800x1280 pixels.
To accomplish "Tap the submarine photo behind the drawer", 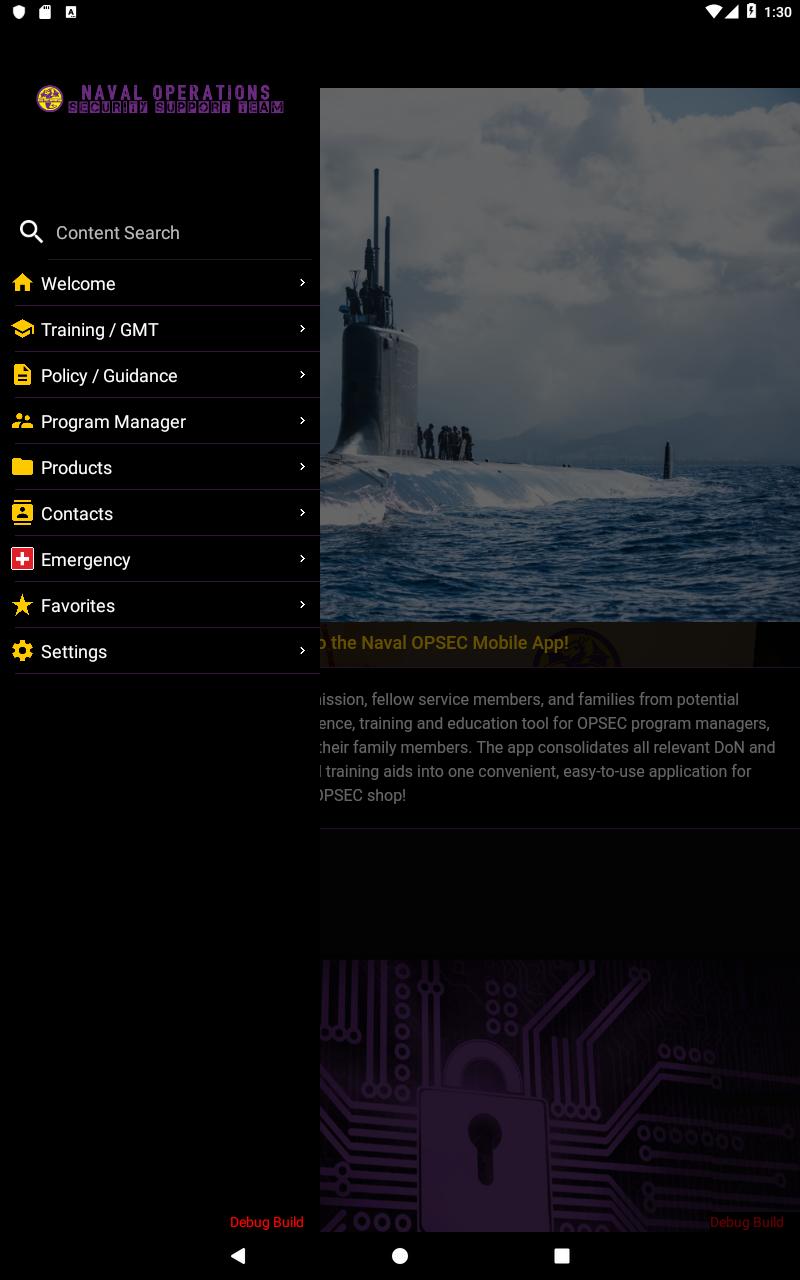I will [560, 355].
